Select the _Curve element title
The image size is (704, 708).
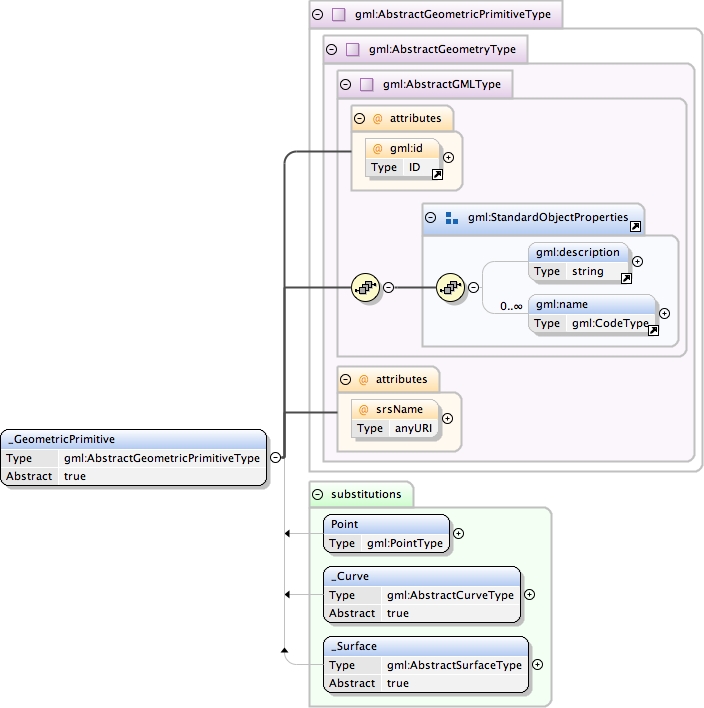[350, 577]
